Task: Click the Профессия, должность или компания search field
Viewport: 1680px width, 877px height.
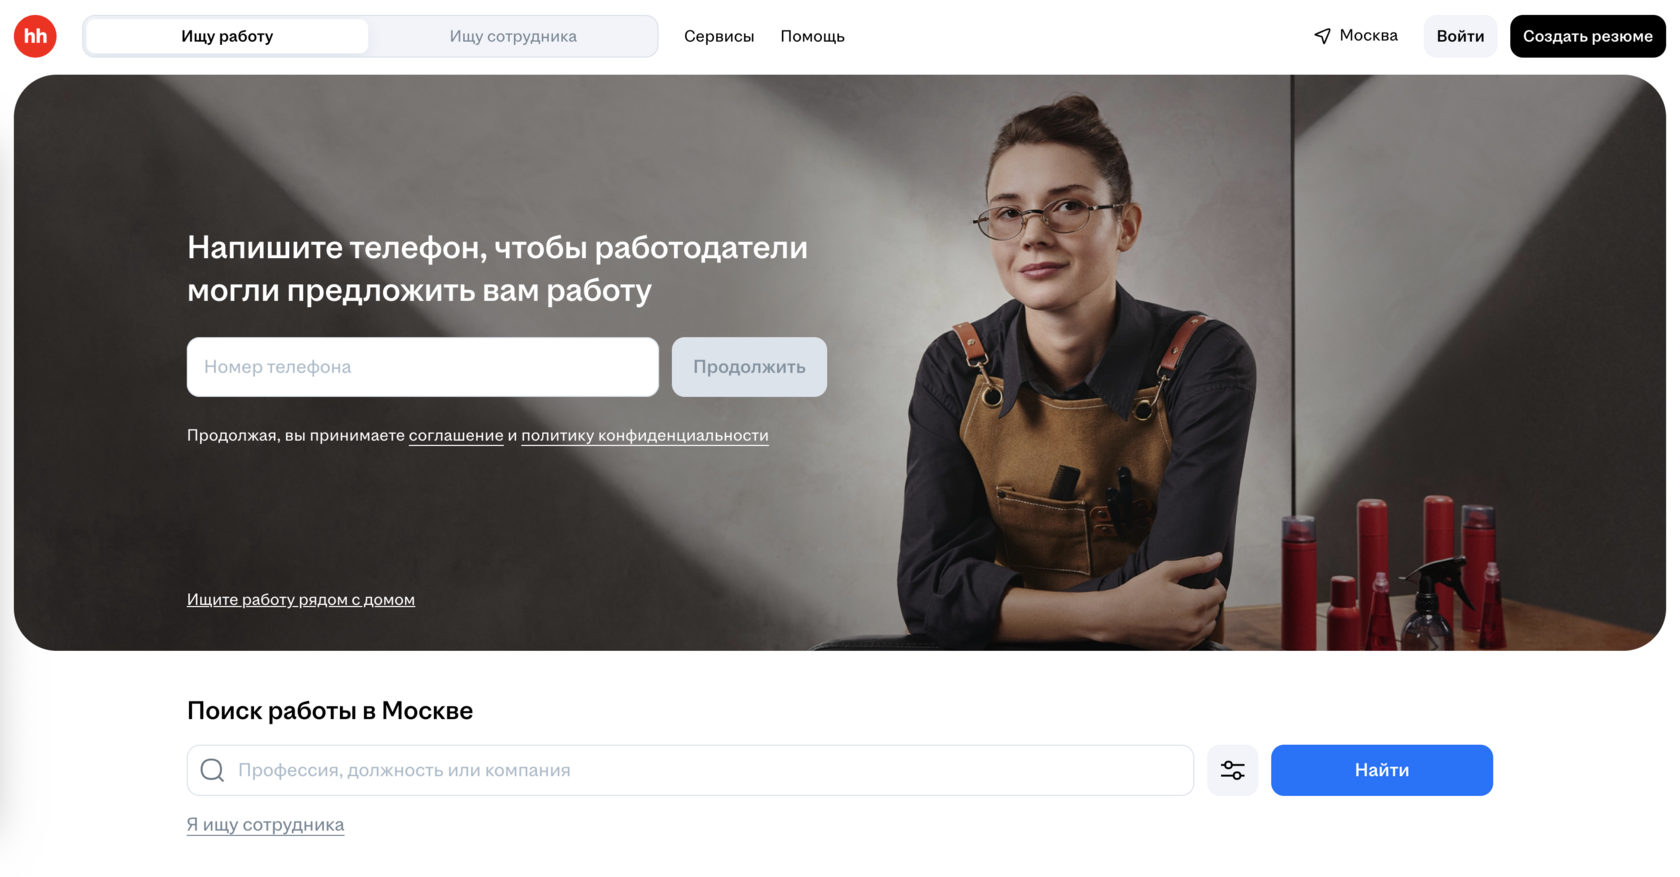Action: pos(690,770)
